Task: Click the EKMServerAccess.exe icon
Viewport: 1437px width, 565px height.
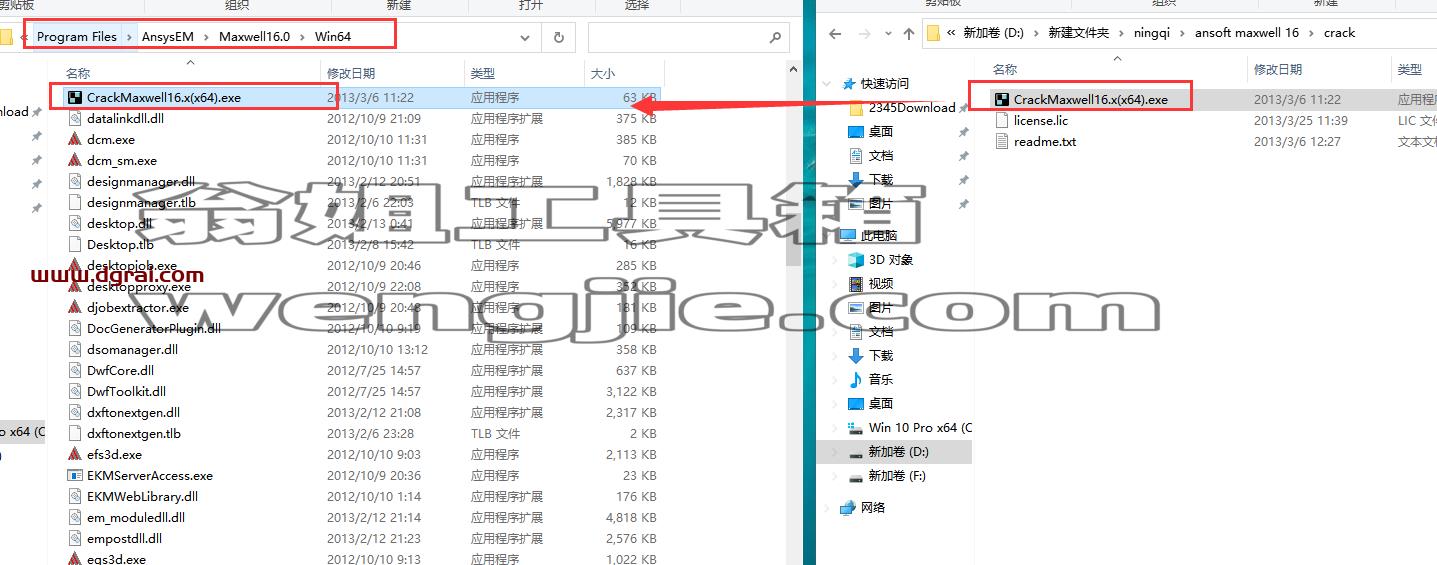Action: [x=75, y=475]
